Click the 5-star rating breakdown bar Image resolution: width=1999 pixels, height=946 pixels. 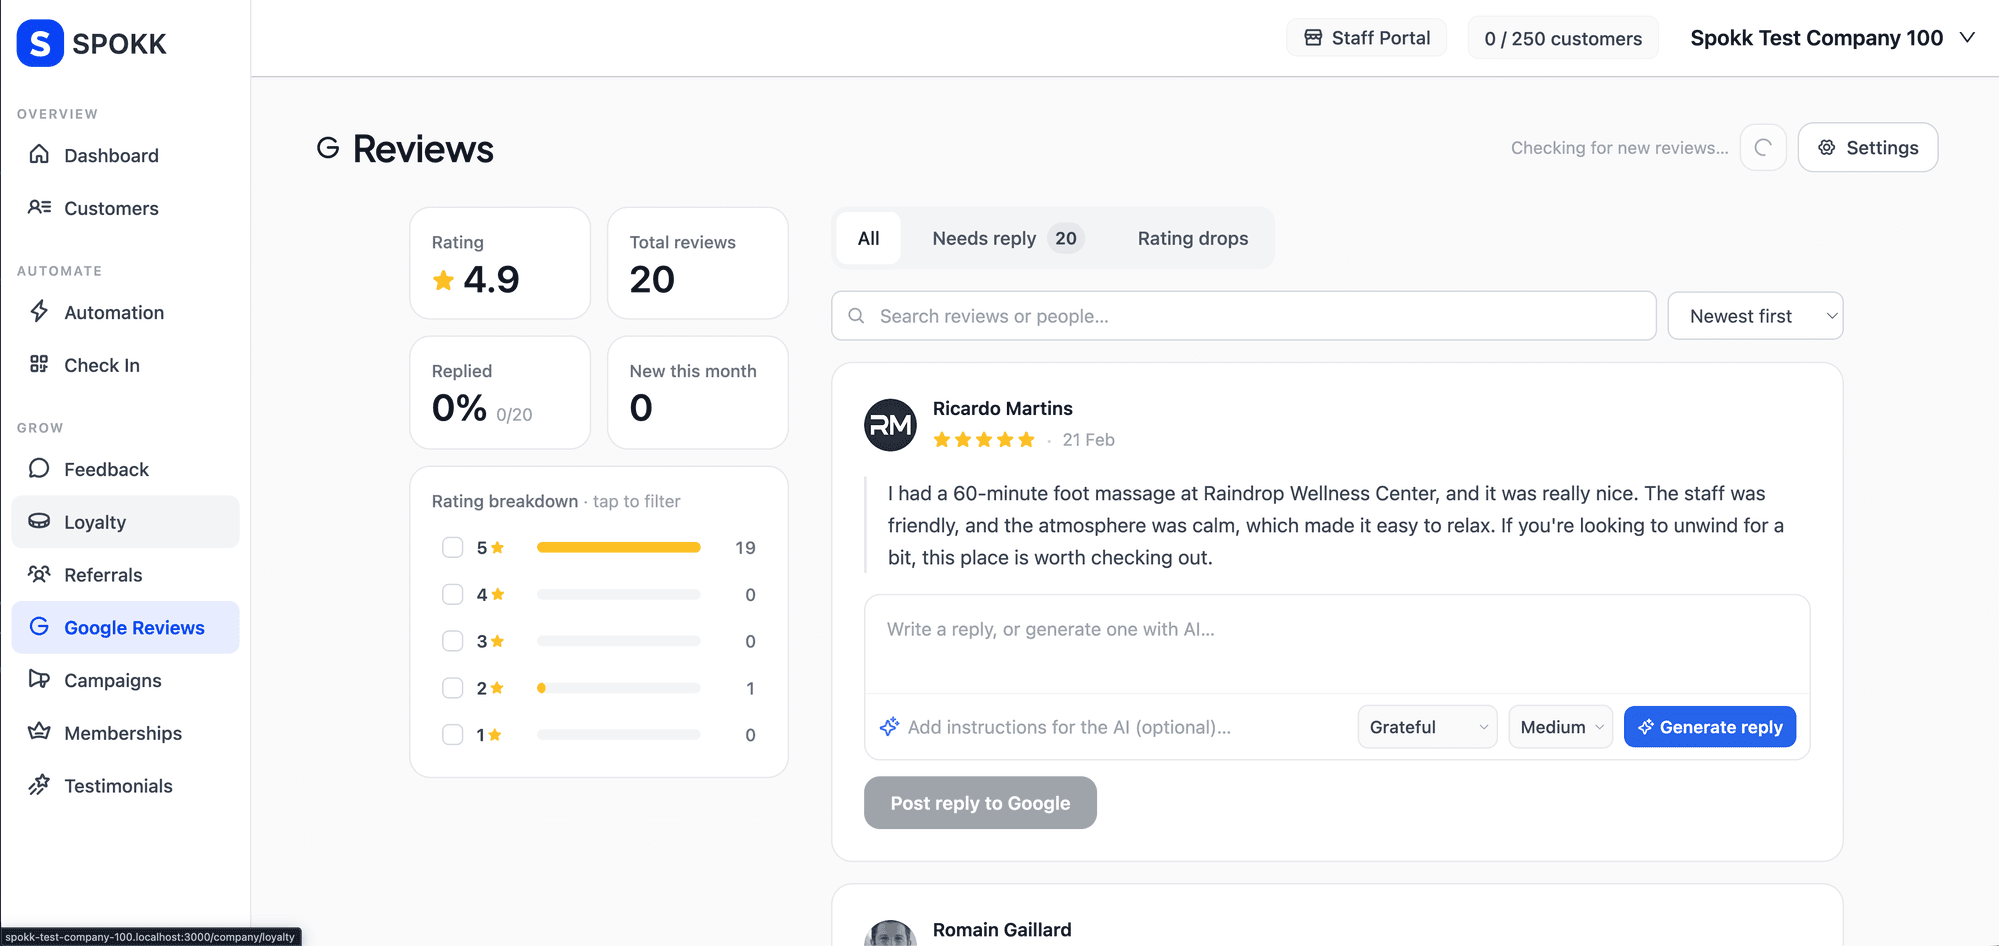click(618, 547)
